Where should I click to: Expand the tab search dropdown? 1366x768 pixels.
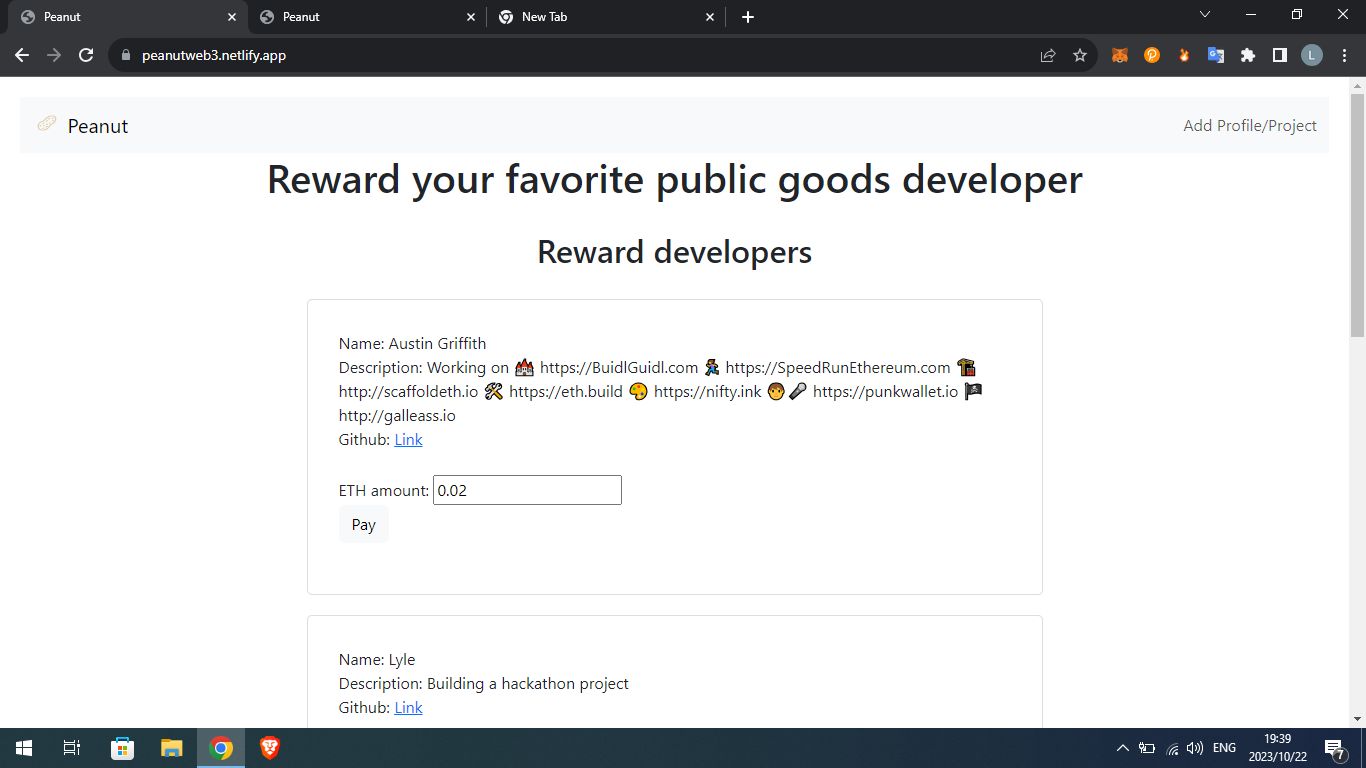1205,14
